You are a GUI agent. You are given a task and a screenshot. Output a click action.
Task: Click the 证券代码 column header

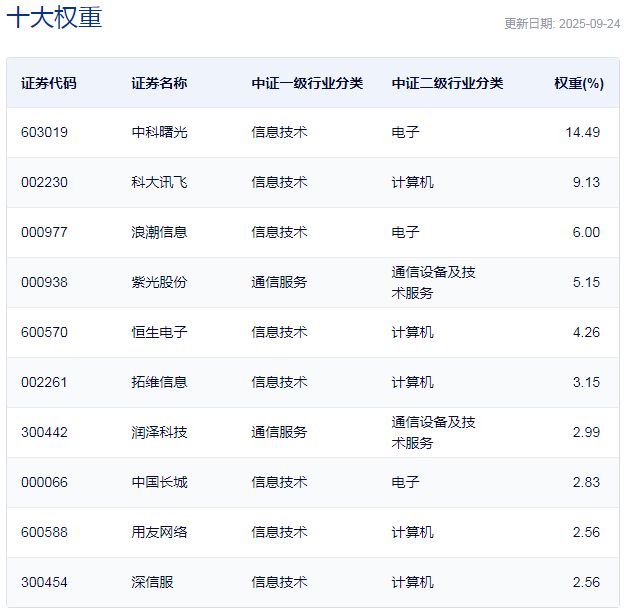point(49,83)
